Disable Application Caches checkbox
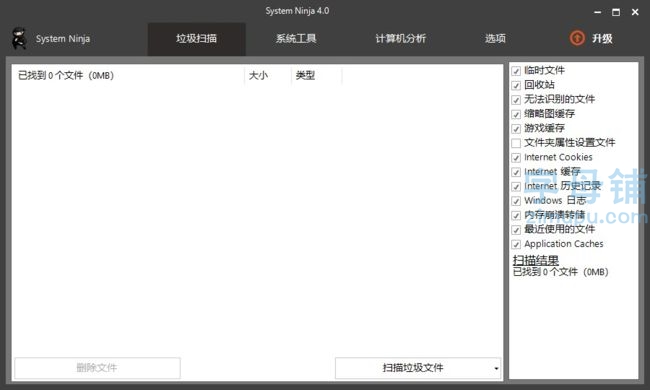Screen dimensions: 650x390 pyautogui.click(x=516, y=245)
